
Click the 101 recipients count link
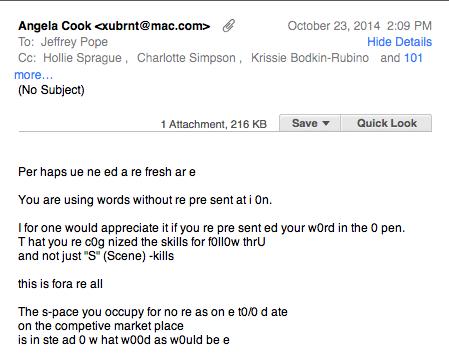click(x=413, y=58)
